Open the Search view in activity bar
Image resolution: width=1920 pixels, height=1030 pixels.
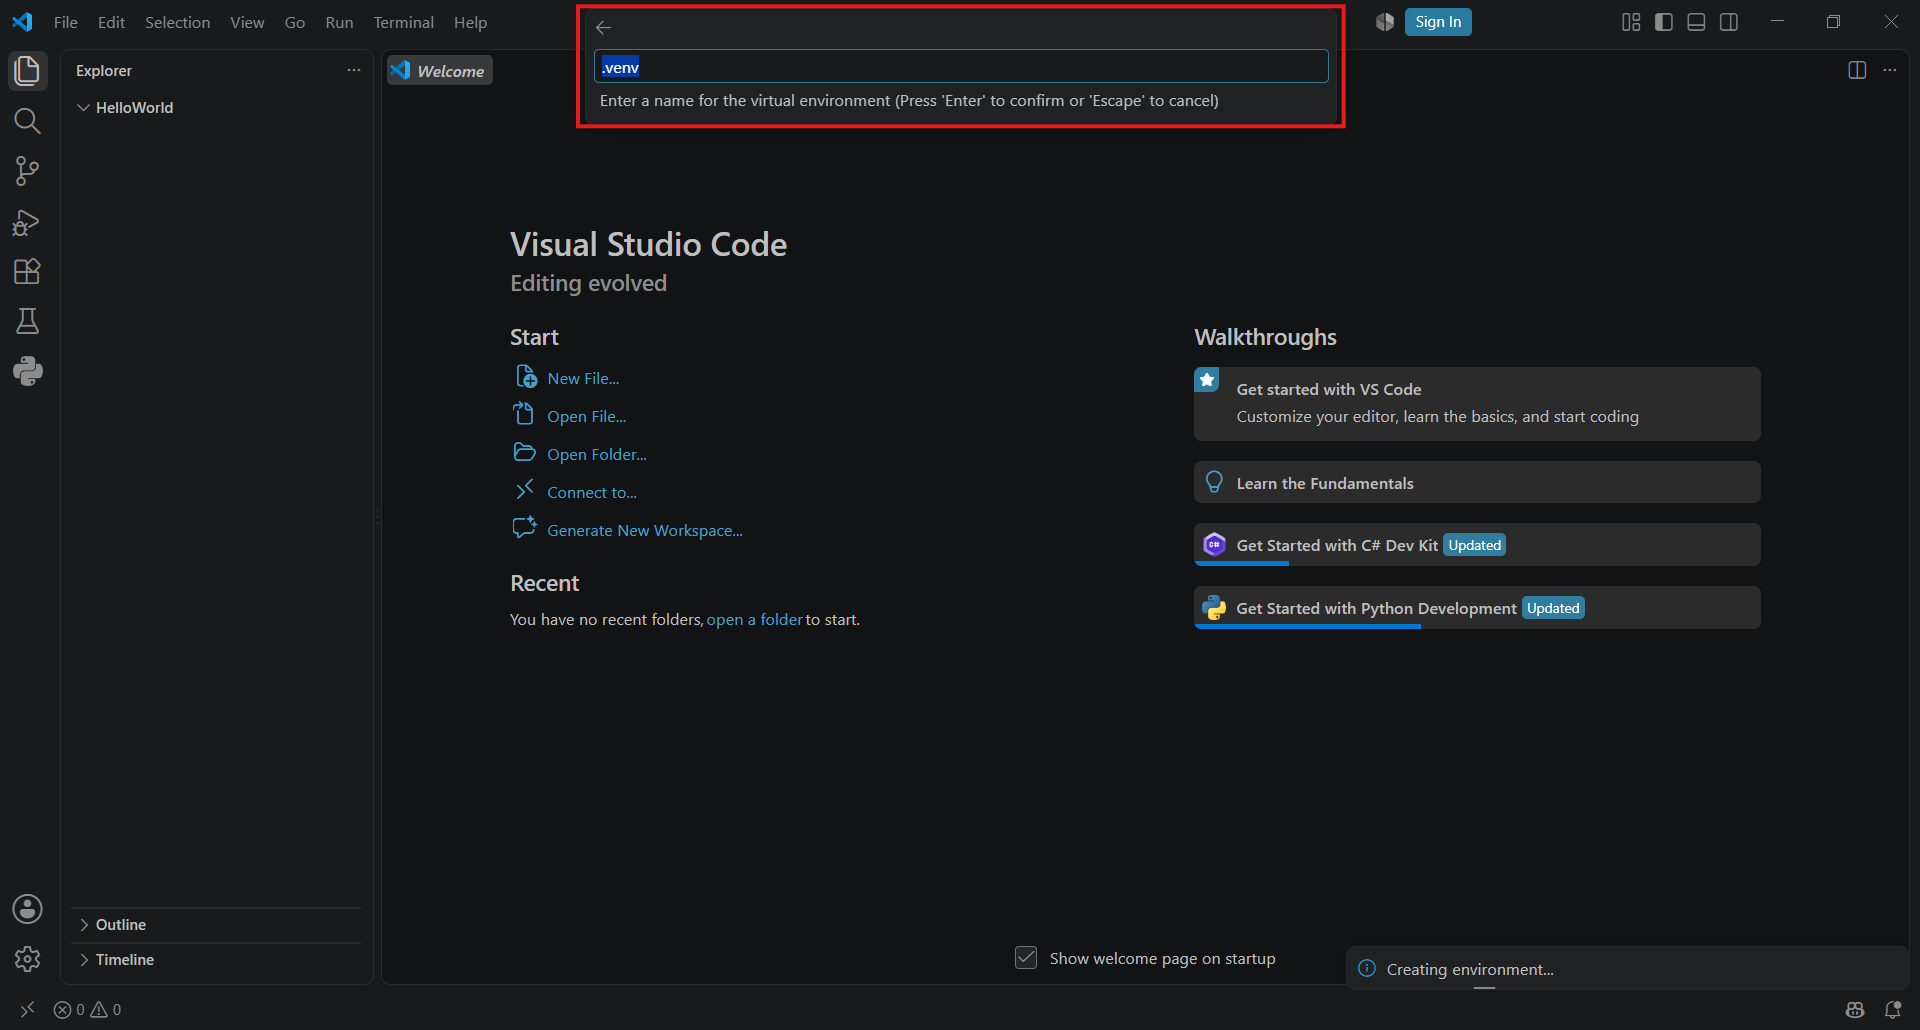[28, 121]
